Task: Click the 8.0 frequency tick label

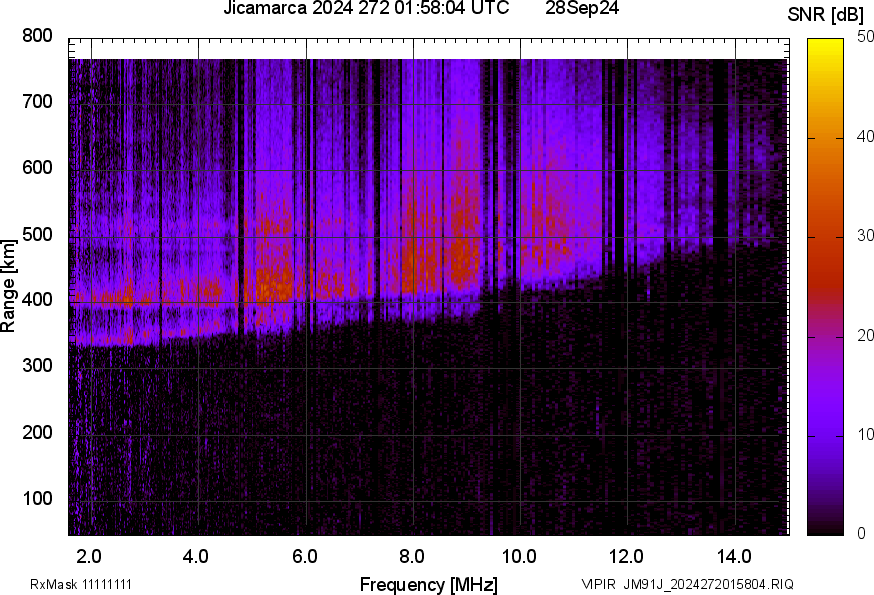Action: pyautogui.click(x=412, y=556)
